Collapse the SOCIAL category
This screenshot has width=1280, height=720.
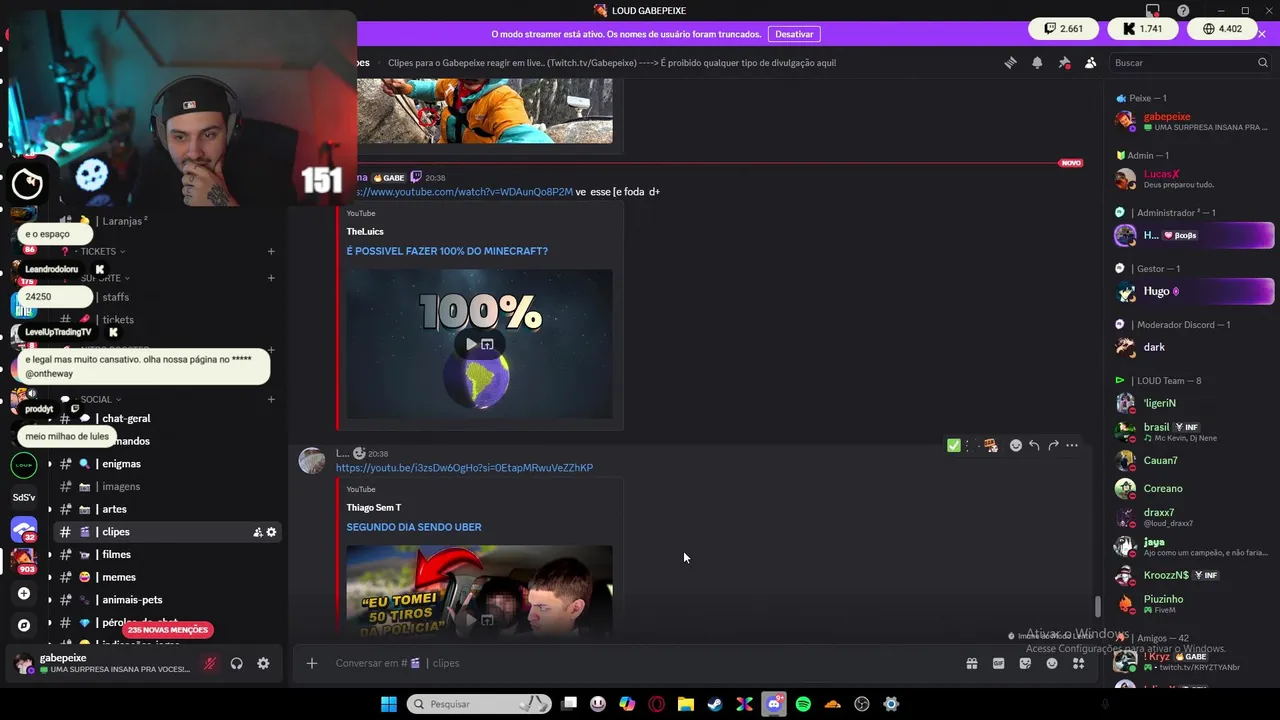[95, 400]
